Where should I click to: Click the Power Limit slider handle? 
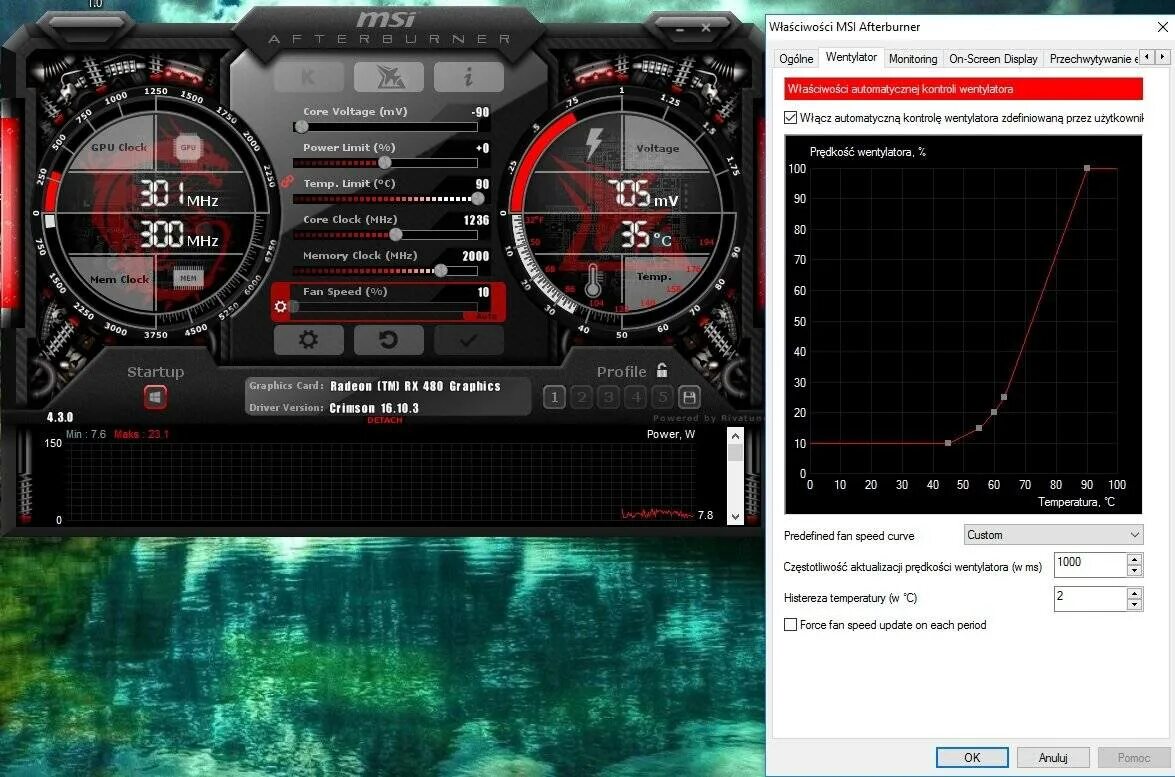click(385, 163)
